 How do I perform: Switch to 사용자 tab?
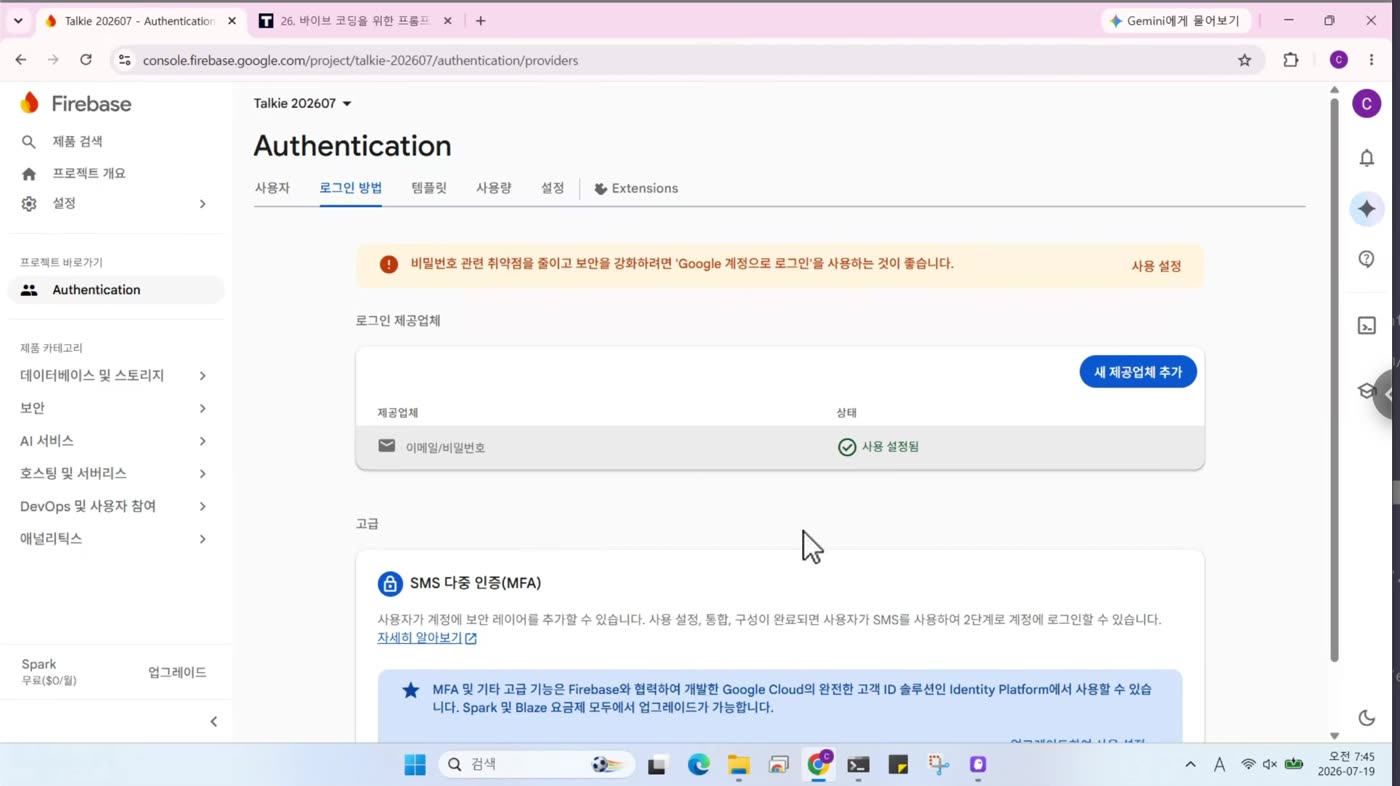pos(272,188)
